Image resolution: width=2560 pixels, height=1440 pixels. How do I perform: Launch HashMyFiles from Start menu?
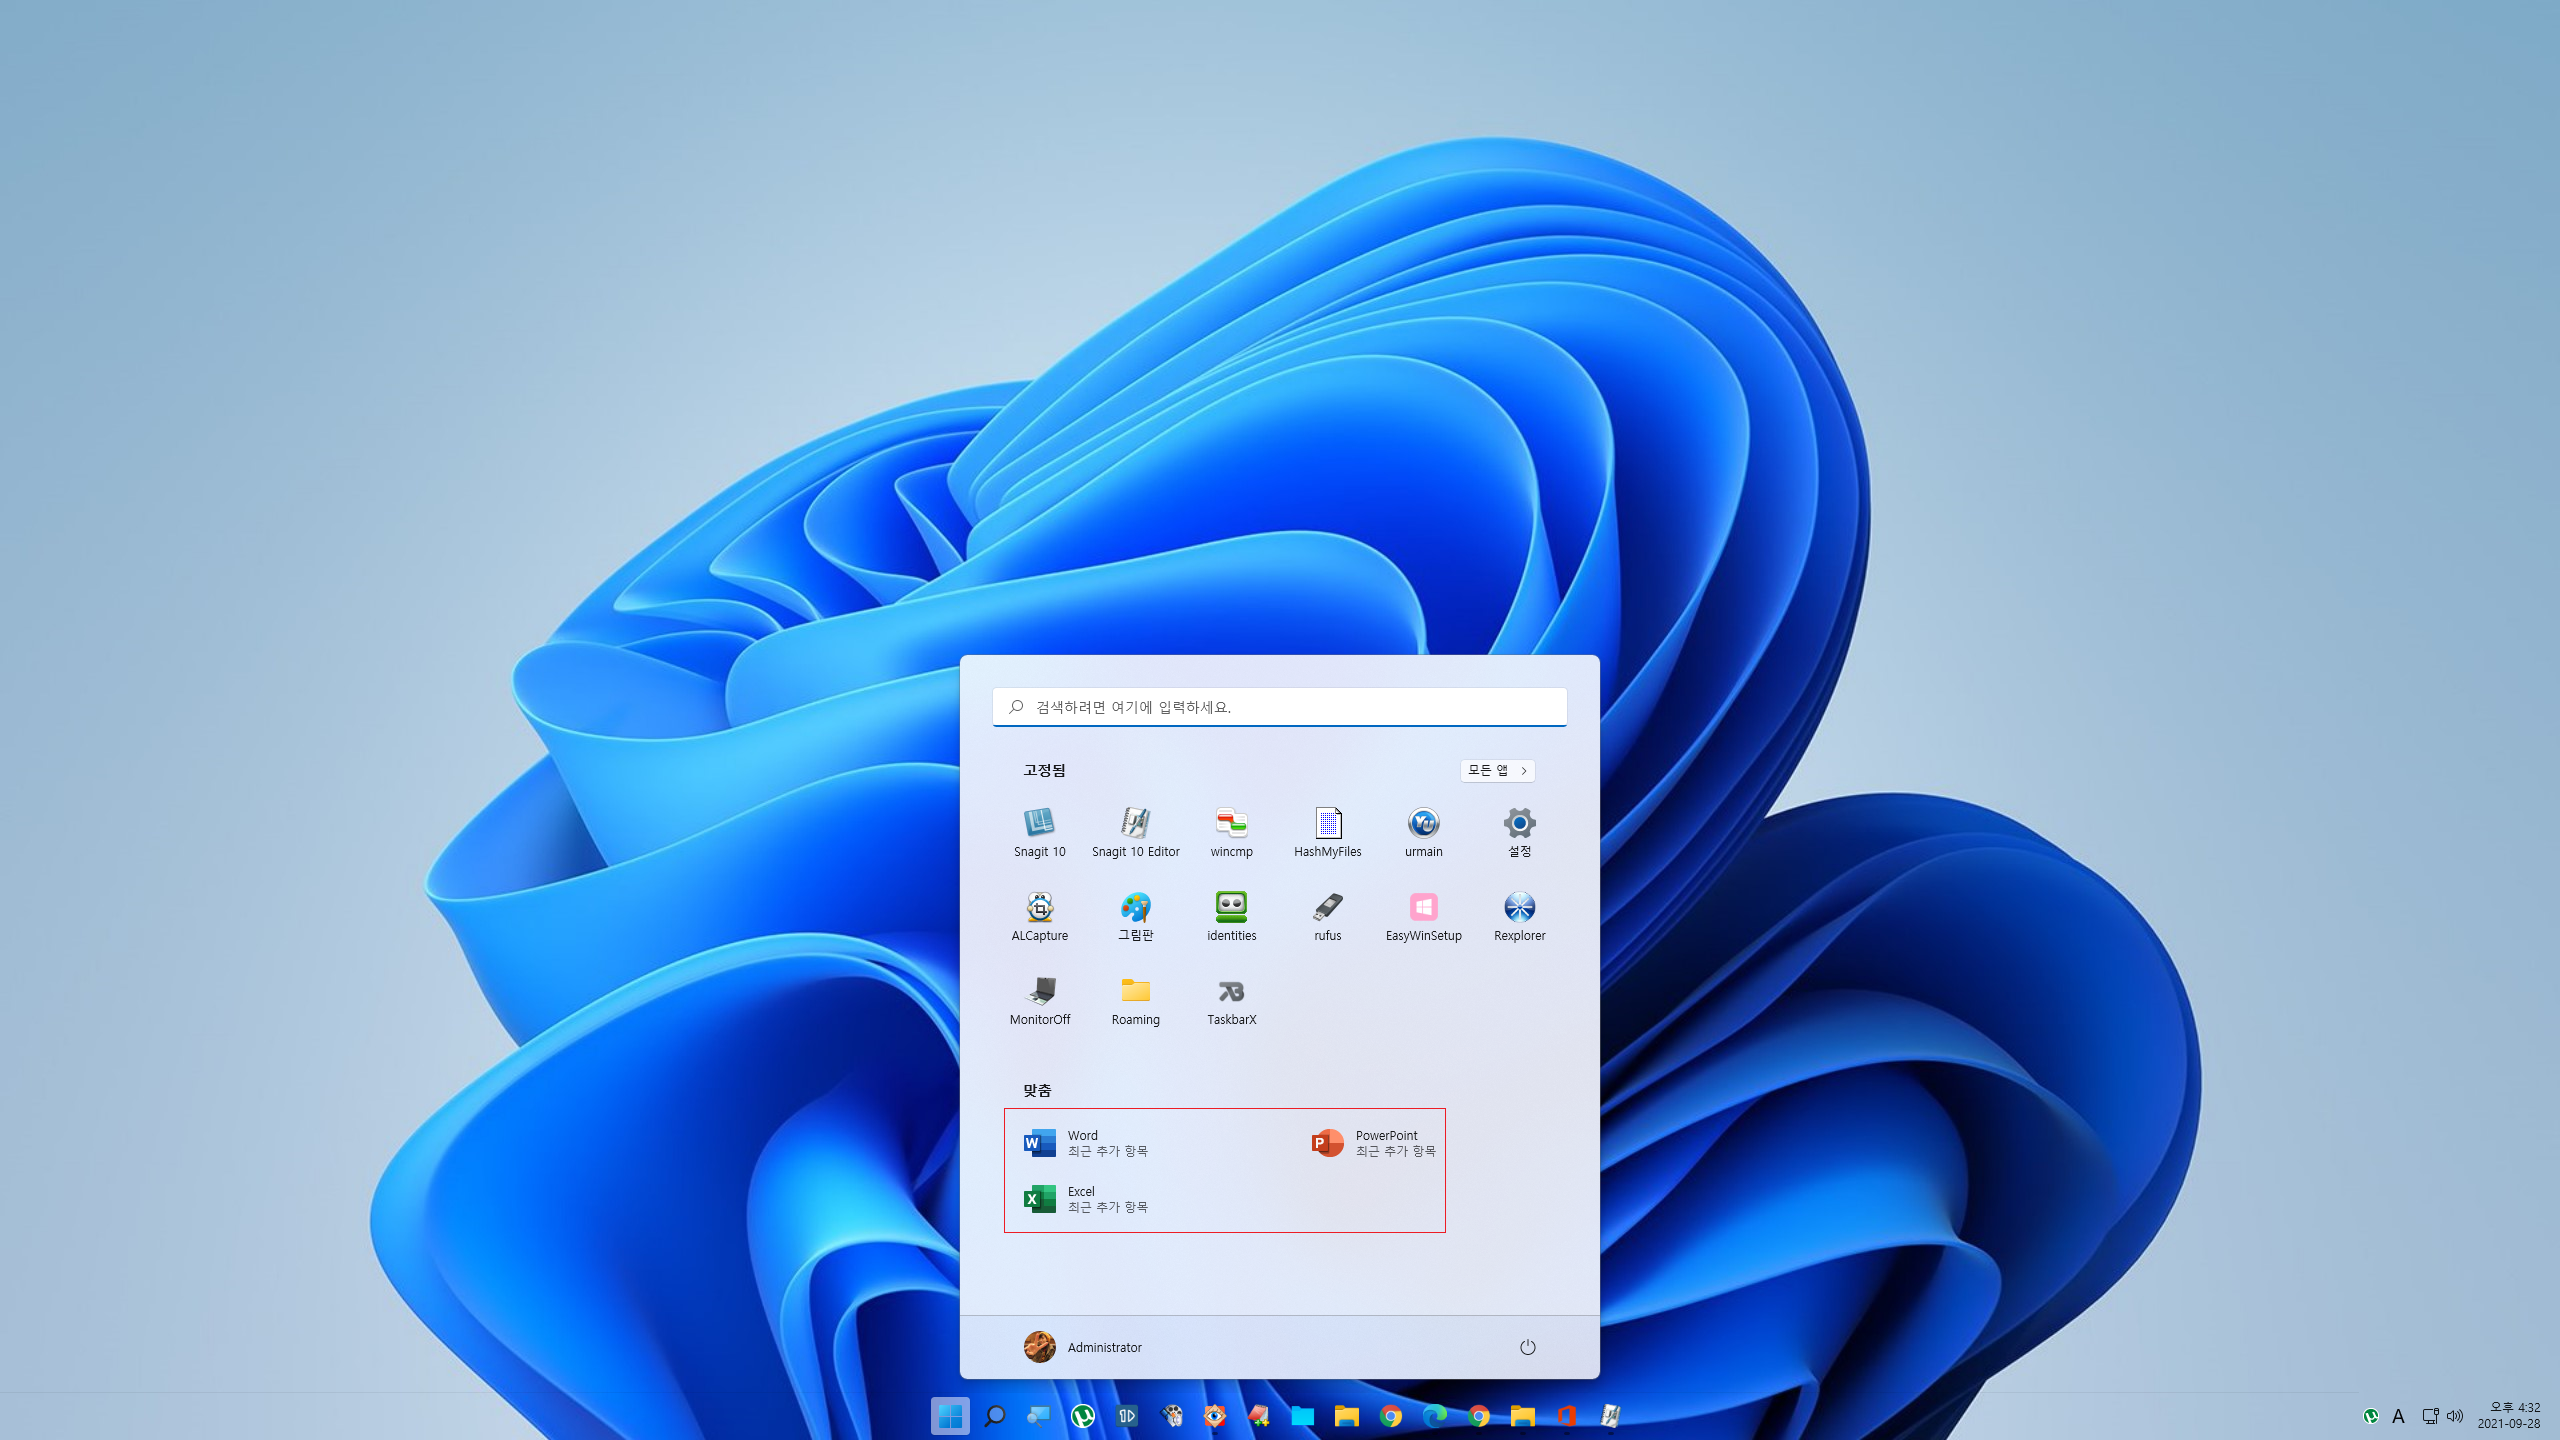[x=1327, y=831]
